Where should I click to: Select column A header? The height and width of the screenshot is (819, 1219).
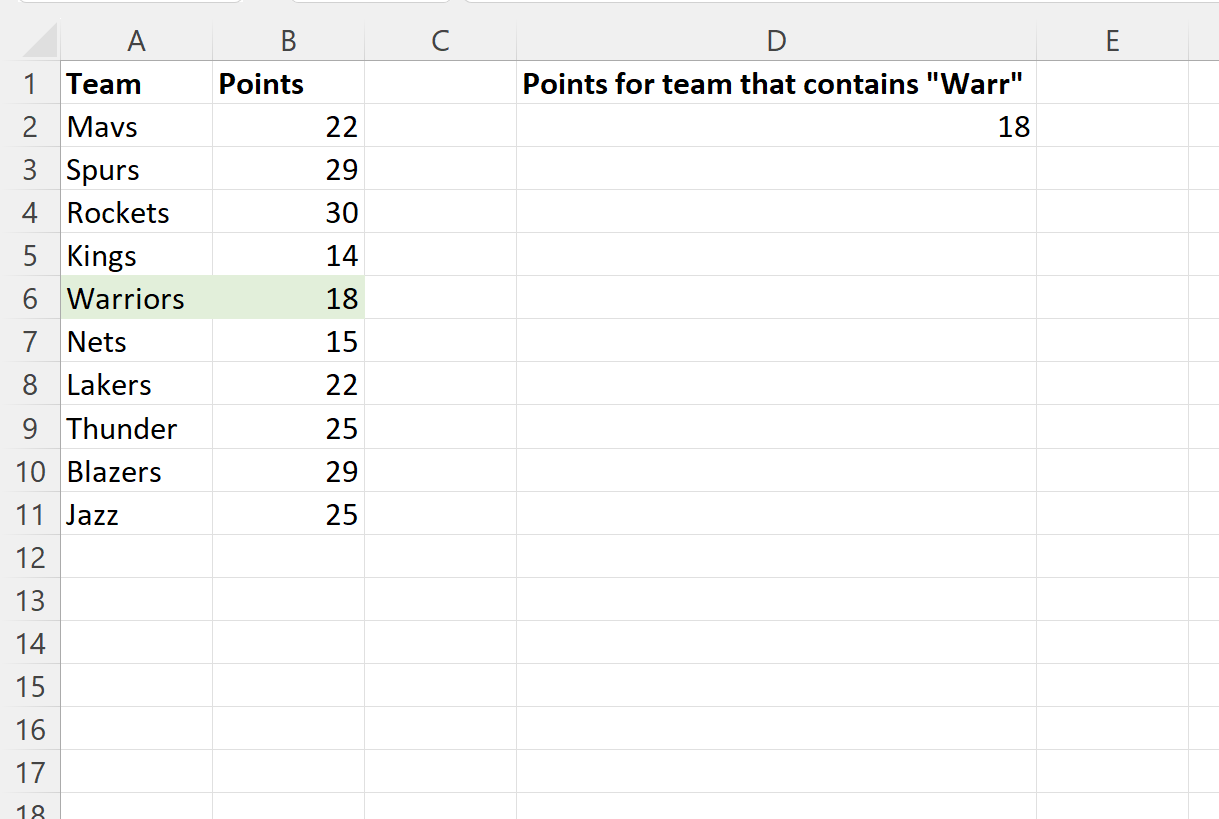136,40
